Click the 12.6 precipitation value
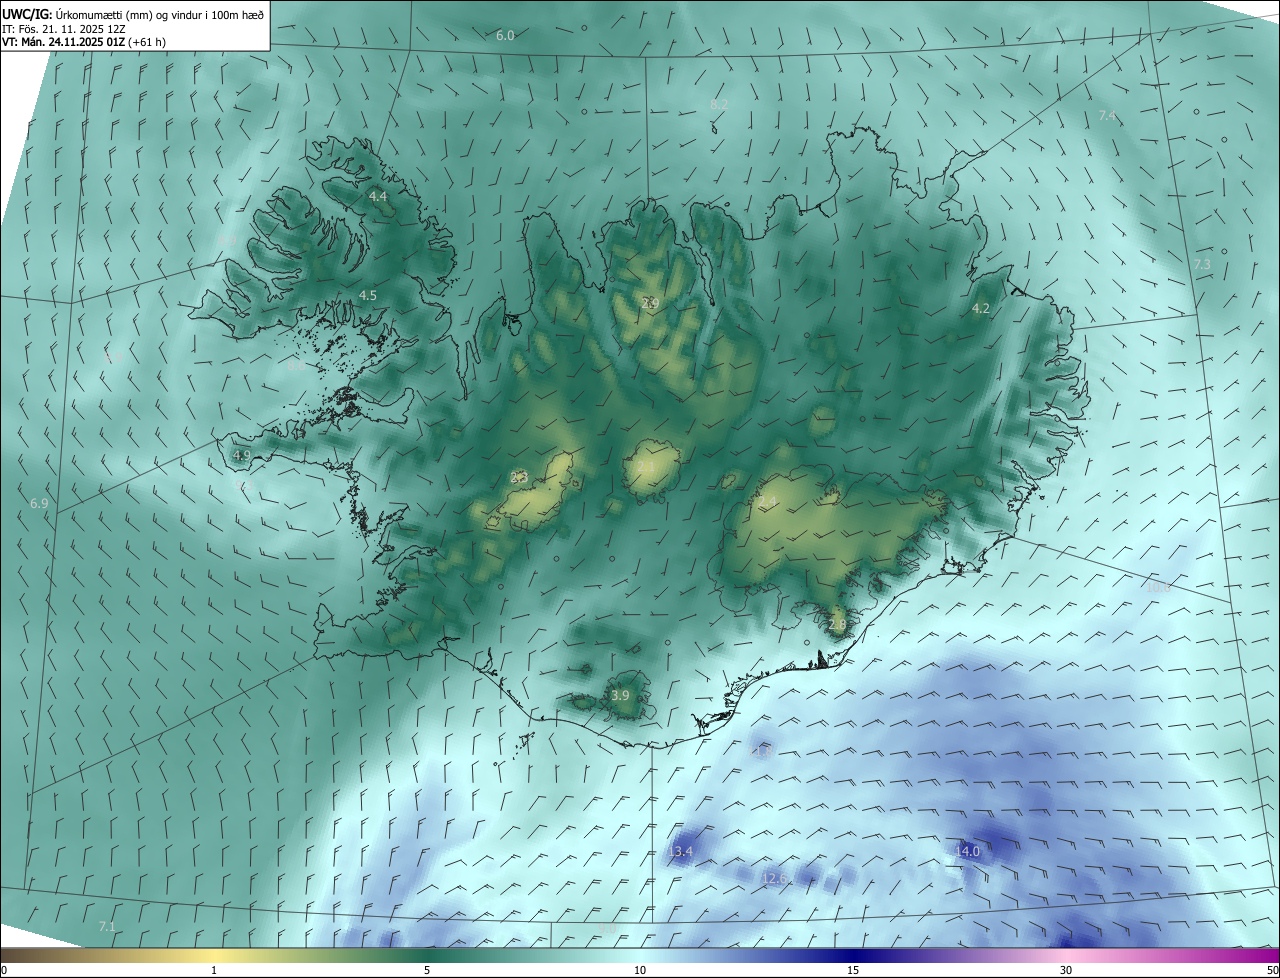This screenshot has width=1280, height=978. 774,879
